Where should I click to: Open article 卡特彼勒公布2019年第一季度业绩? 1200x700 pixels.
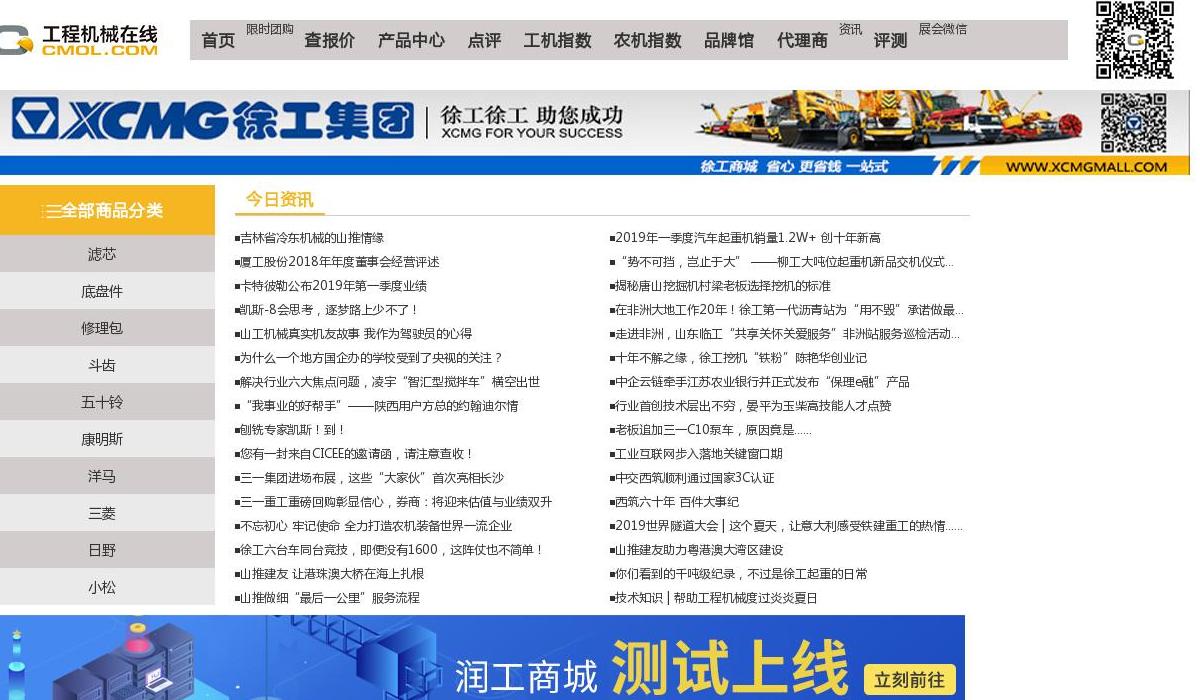331,286
